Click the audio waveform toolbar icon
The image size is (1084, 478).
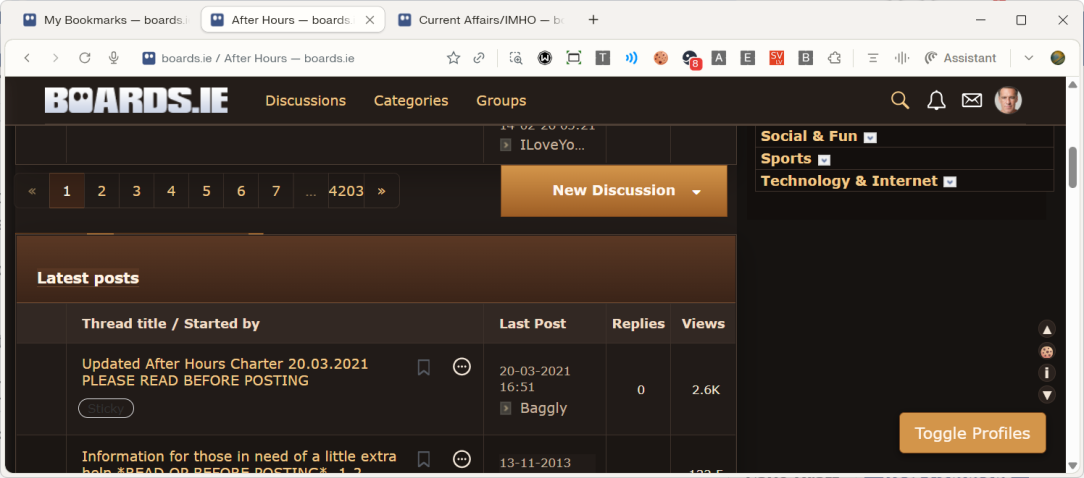click(901, 58)
